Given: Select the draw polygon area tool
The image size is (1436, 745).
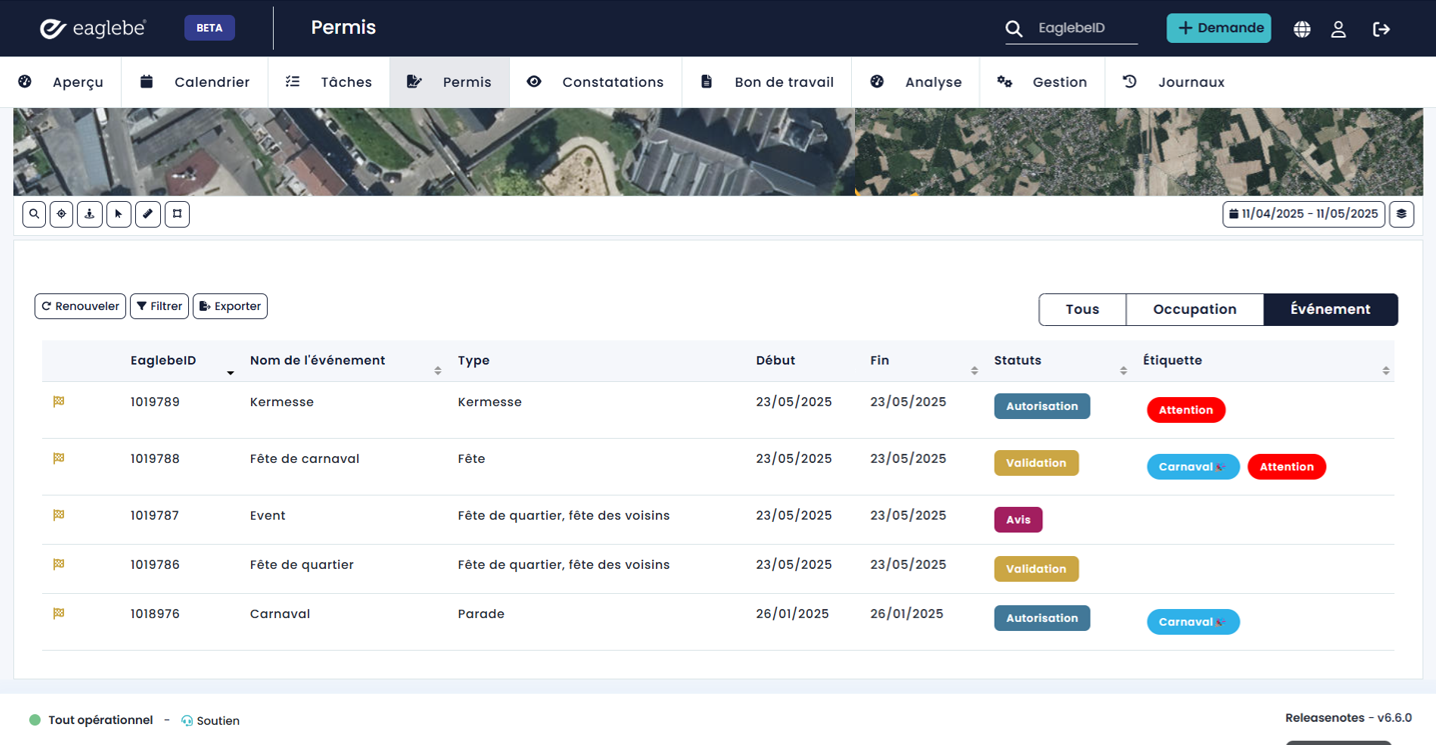Looking at the screenshot, I should point(177,214).
